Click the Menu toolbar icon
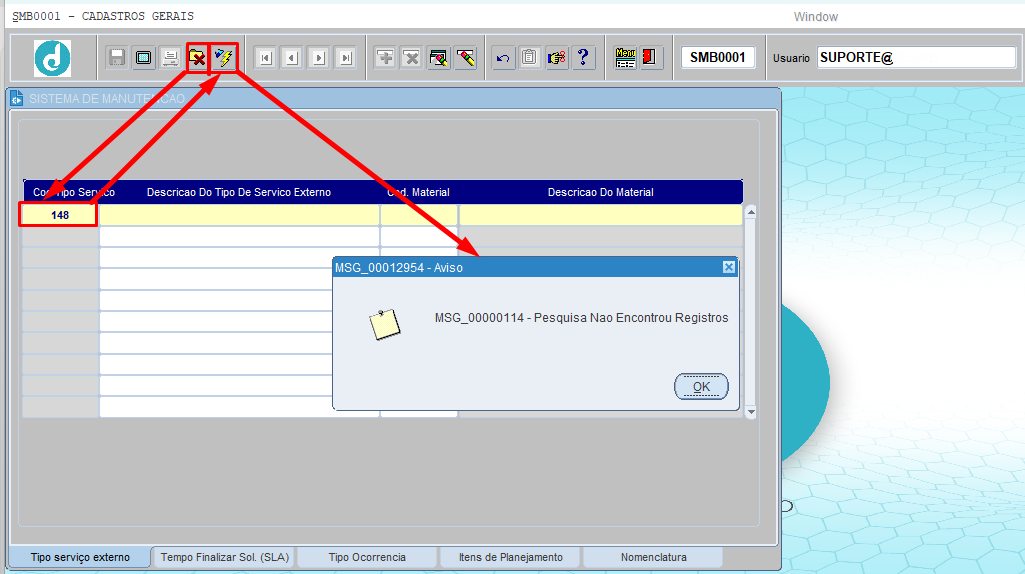The width and height of the screenshot is (1025, 574). [x=626, y=58]
